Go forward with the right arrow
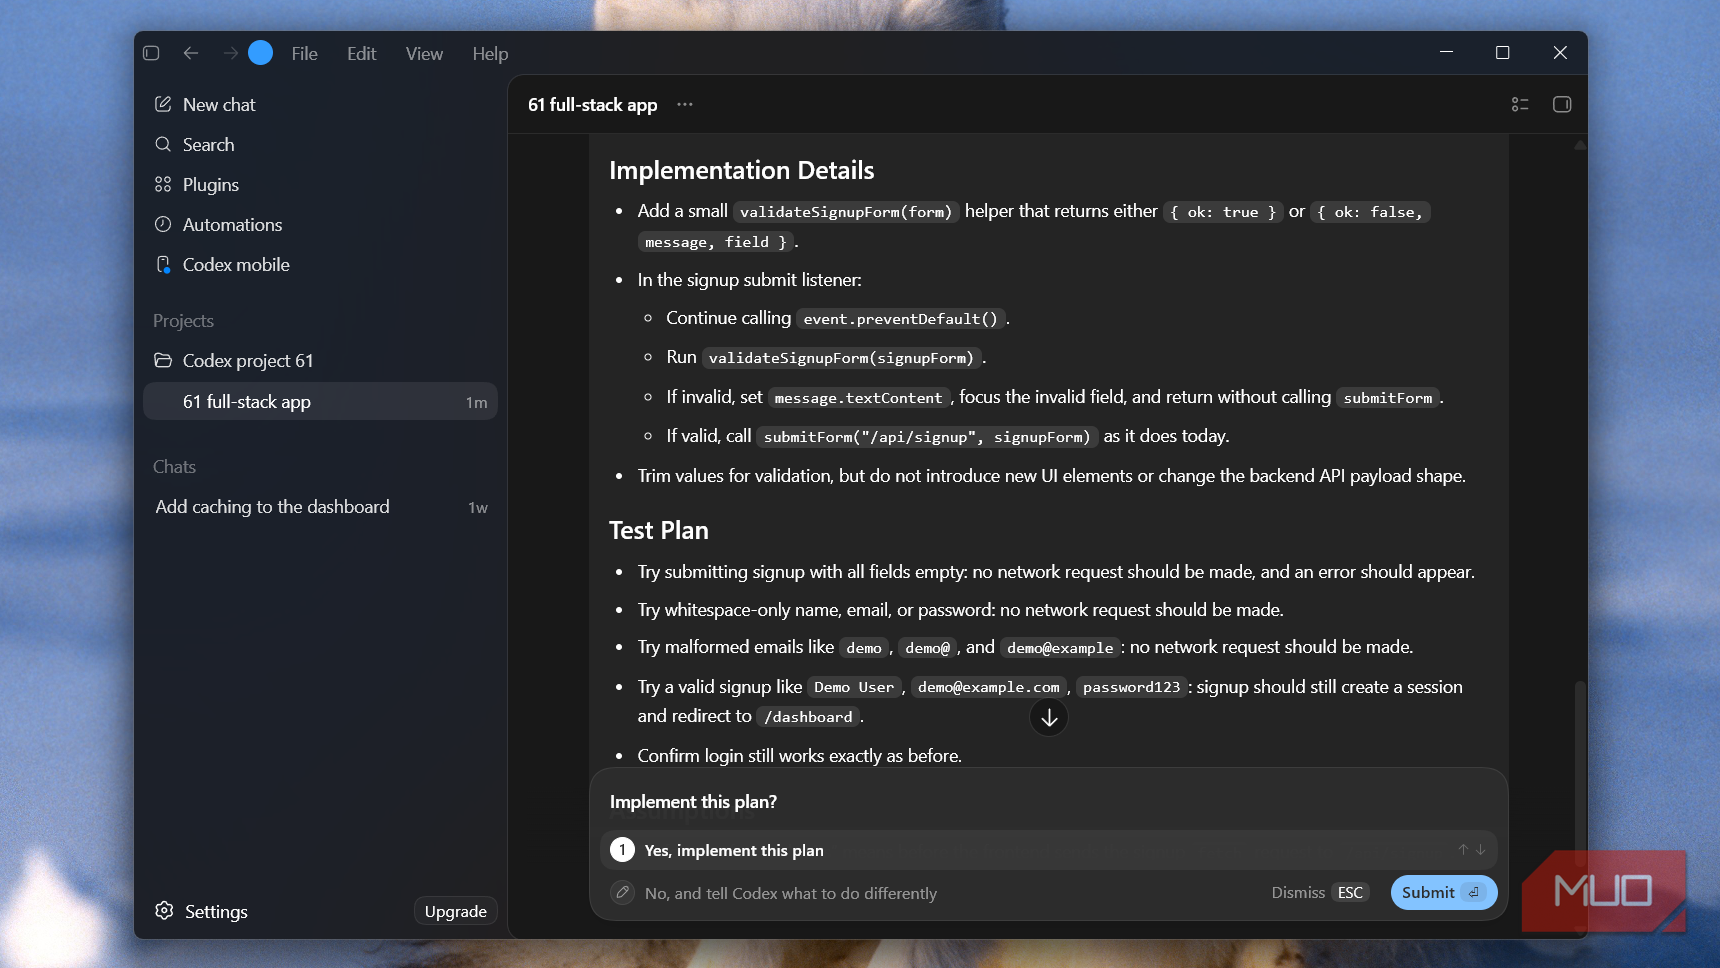The height and width of the screenshot is (968, 1720). coord(230,53)
